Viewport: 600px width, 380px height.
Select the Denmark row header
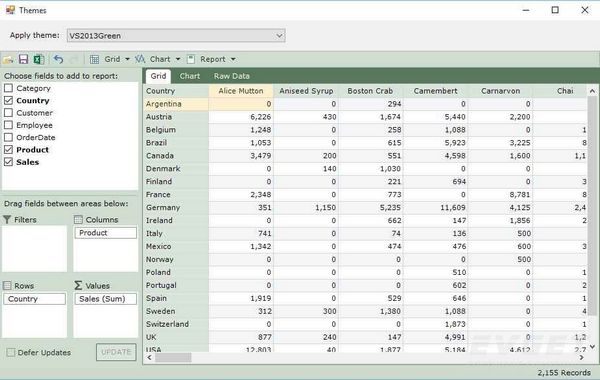176,169
